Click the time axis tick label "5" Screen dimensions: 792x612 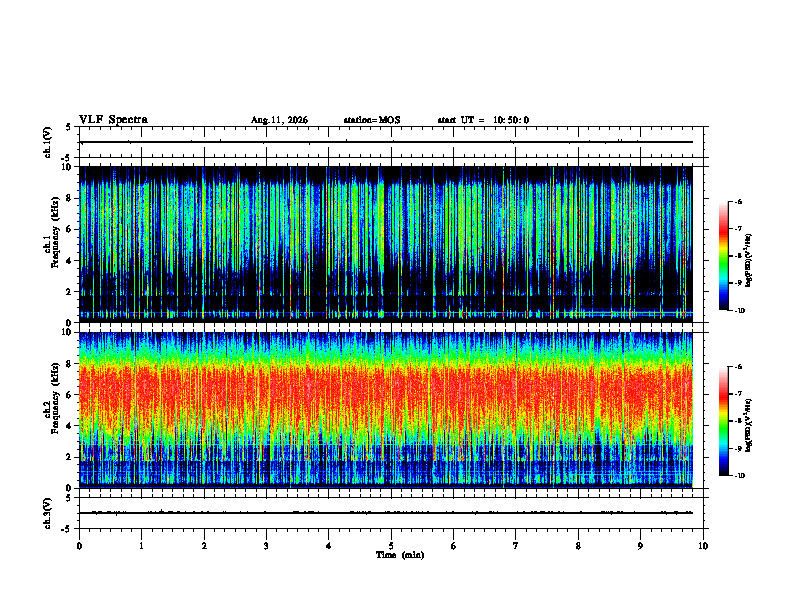[x=391, y=546]
